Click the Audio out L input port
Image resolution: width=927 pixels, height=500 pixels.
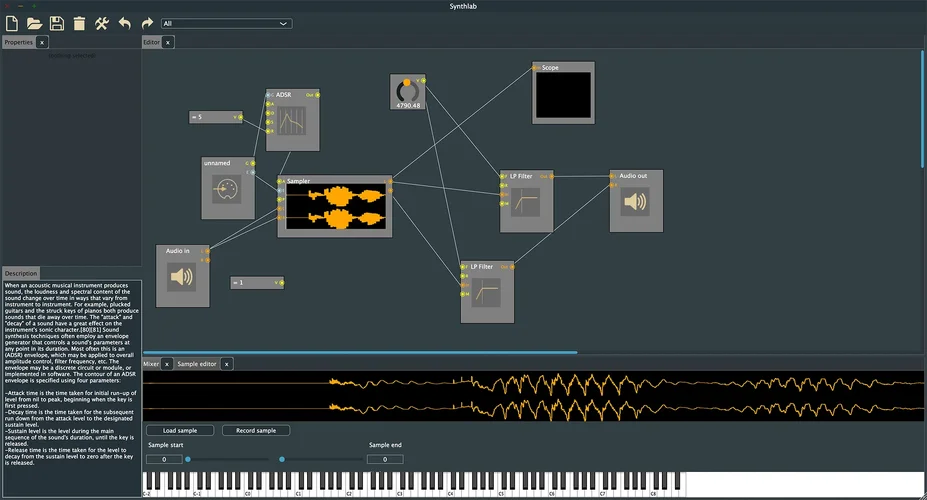[x=613, y=176]
